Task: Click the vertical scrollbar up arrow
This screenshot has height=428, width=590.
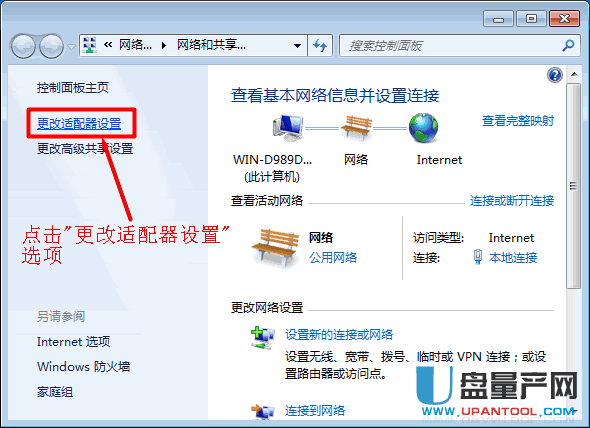Action: pos(574,74)
